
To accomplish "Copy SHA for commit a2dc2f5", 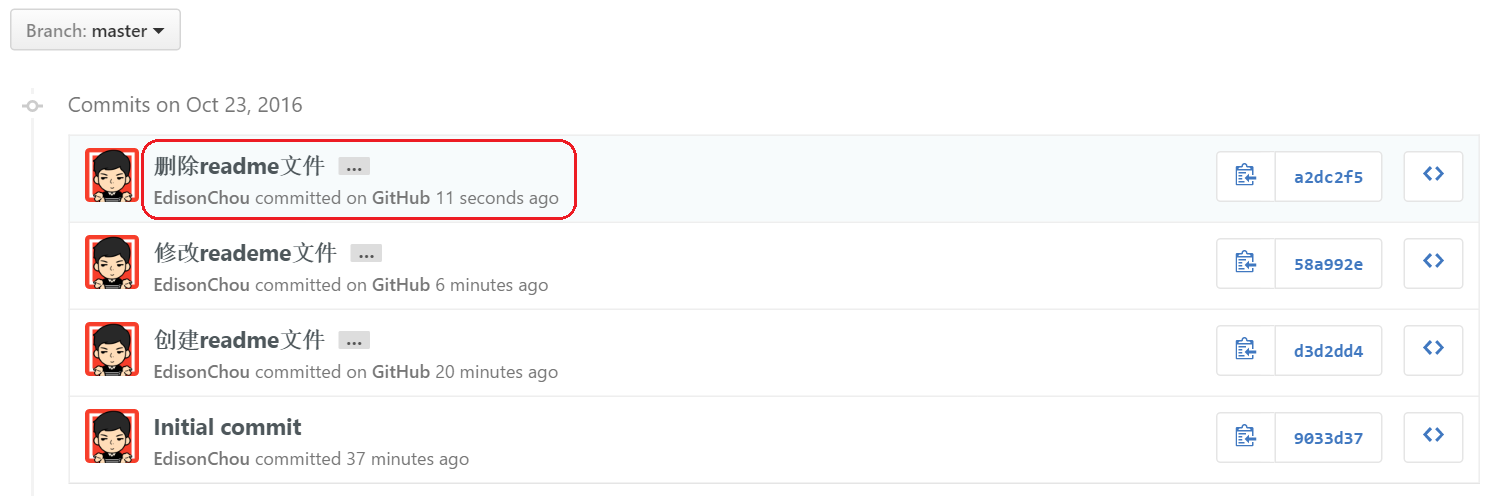I will click(1246, 176).
